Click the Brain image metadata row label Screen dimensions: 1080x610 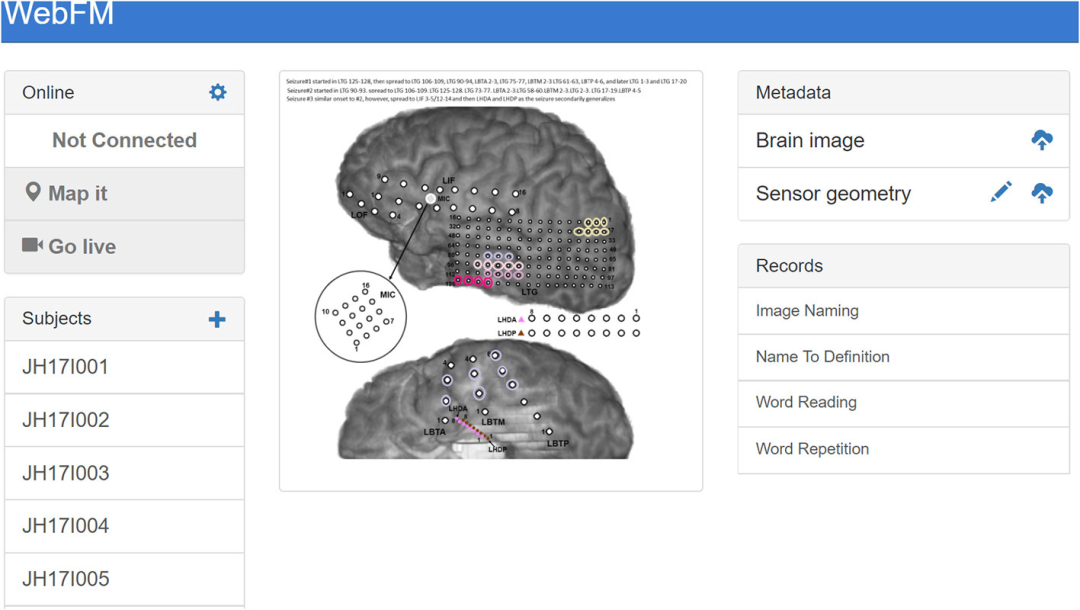tap(810, 140)
